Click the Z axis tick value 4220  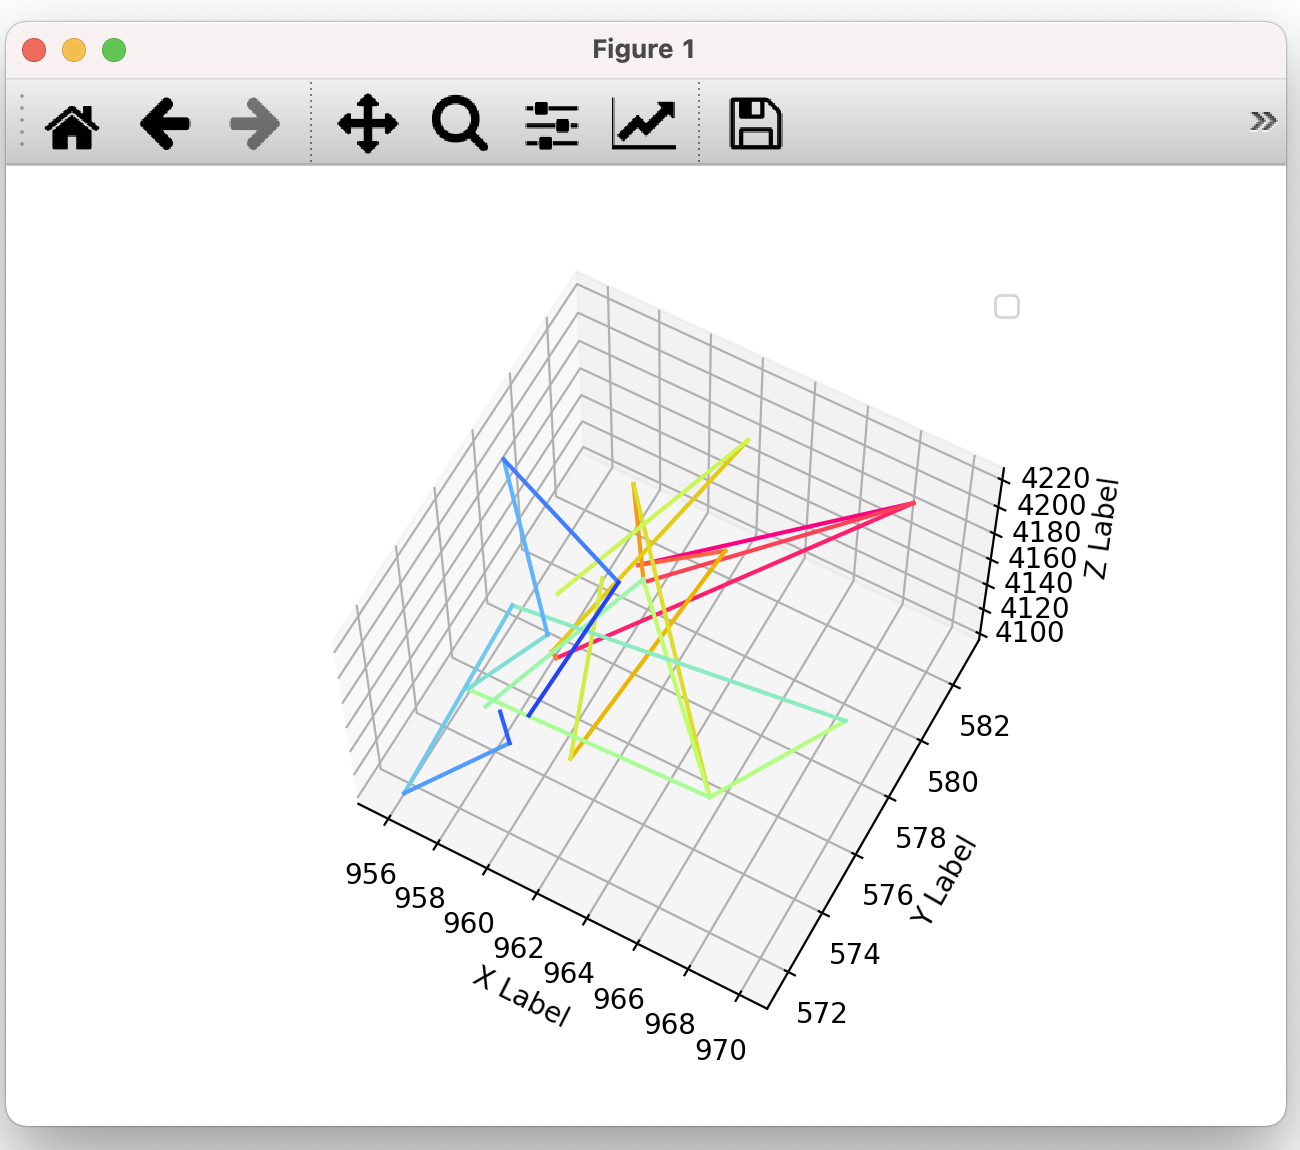pyautogui.click(x=1055, y=478)
